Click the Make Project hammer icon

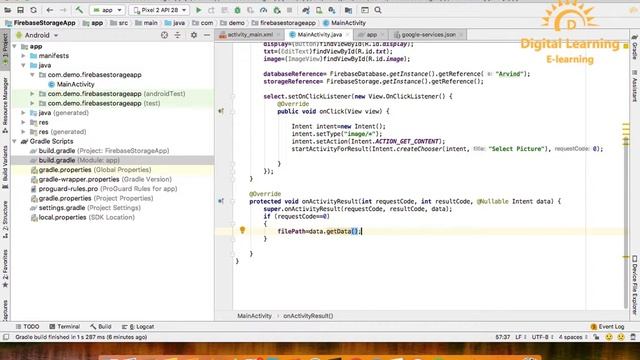point(79,10)
